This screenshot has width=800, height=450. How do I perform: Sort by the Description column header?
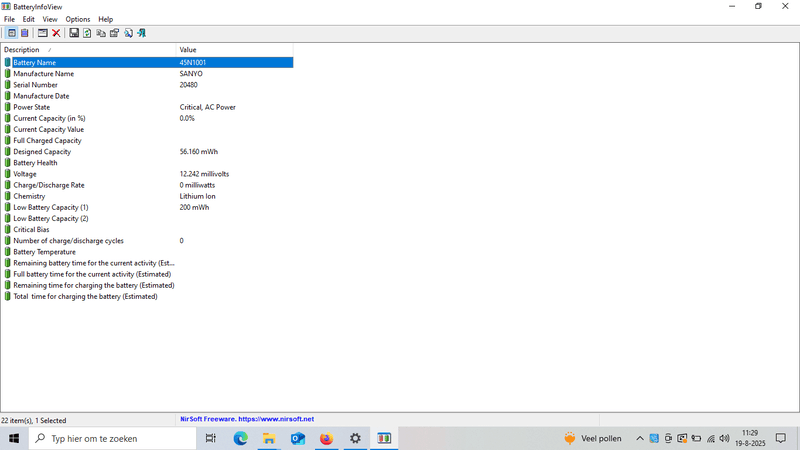(88, 49)
